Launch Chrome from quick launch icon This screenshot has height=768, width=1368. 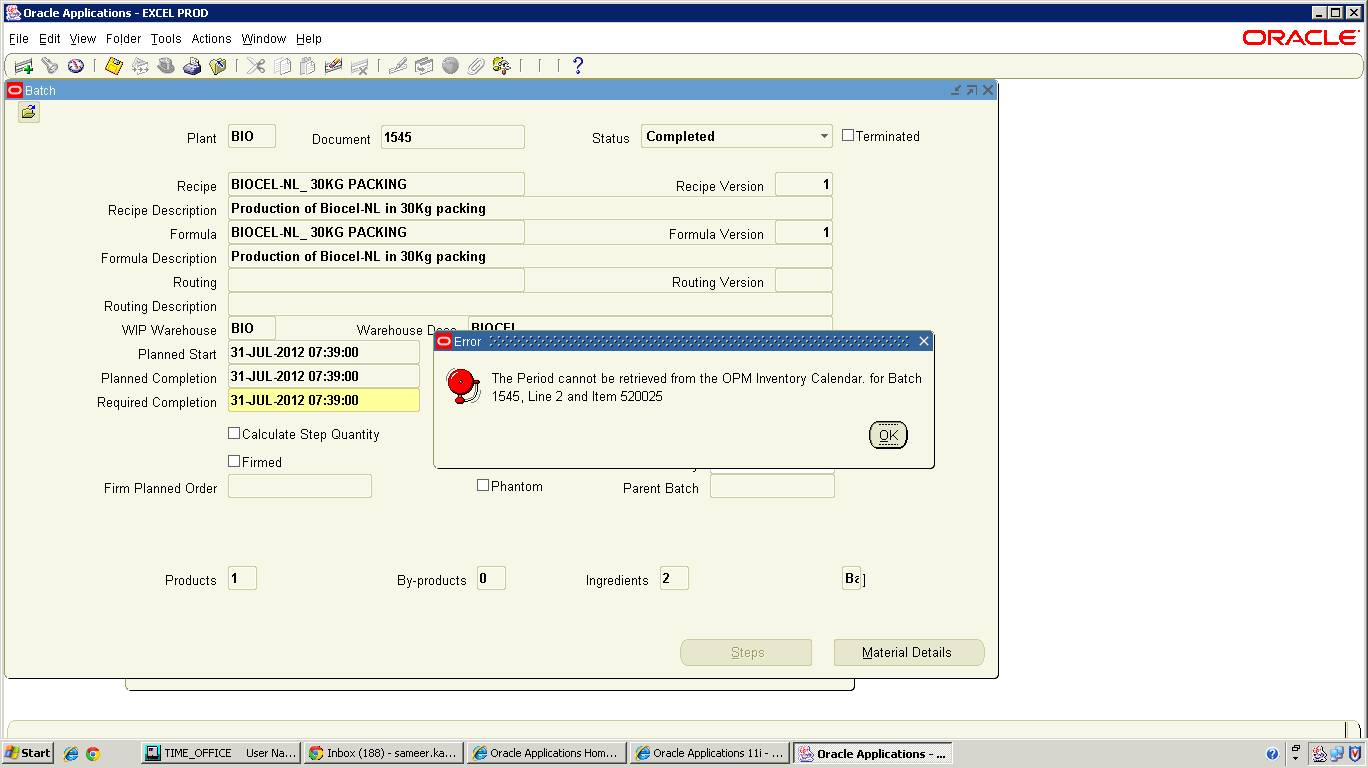[x=93, y=753]
